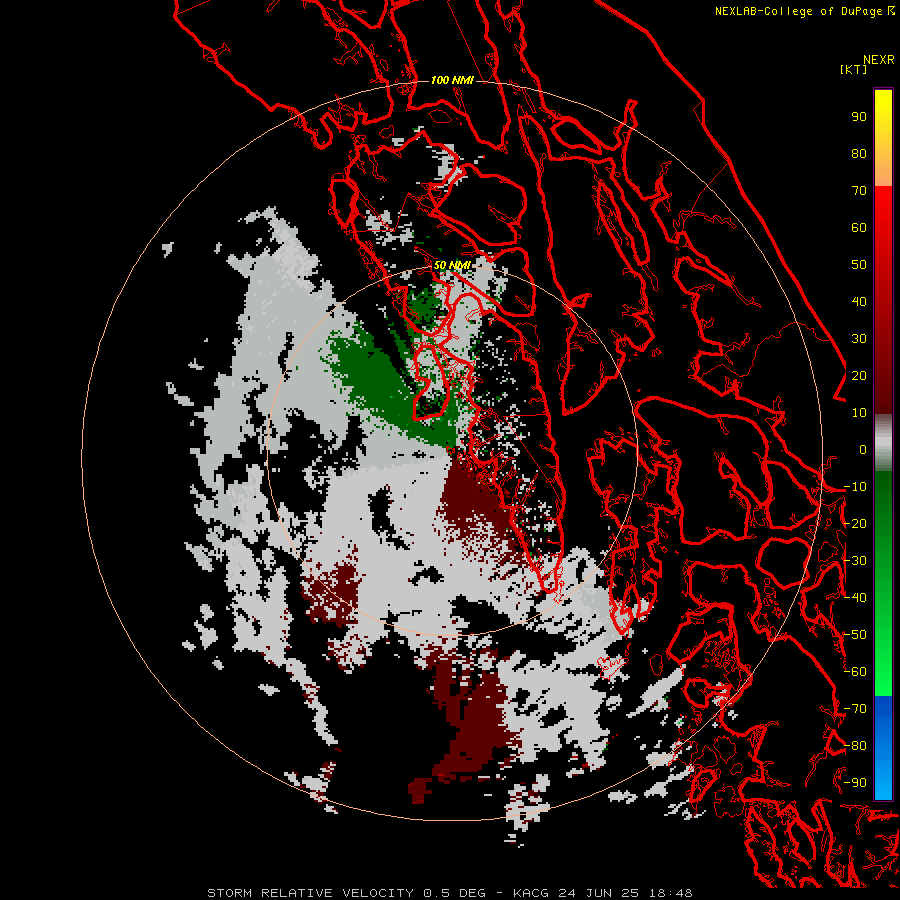900x900 pixels.
Task: Click the positive 80 scale value
Action: pyautogui.click(x=859, y=154)
